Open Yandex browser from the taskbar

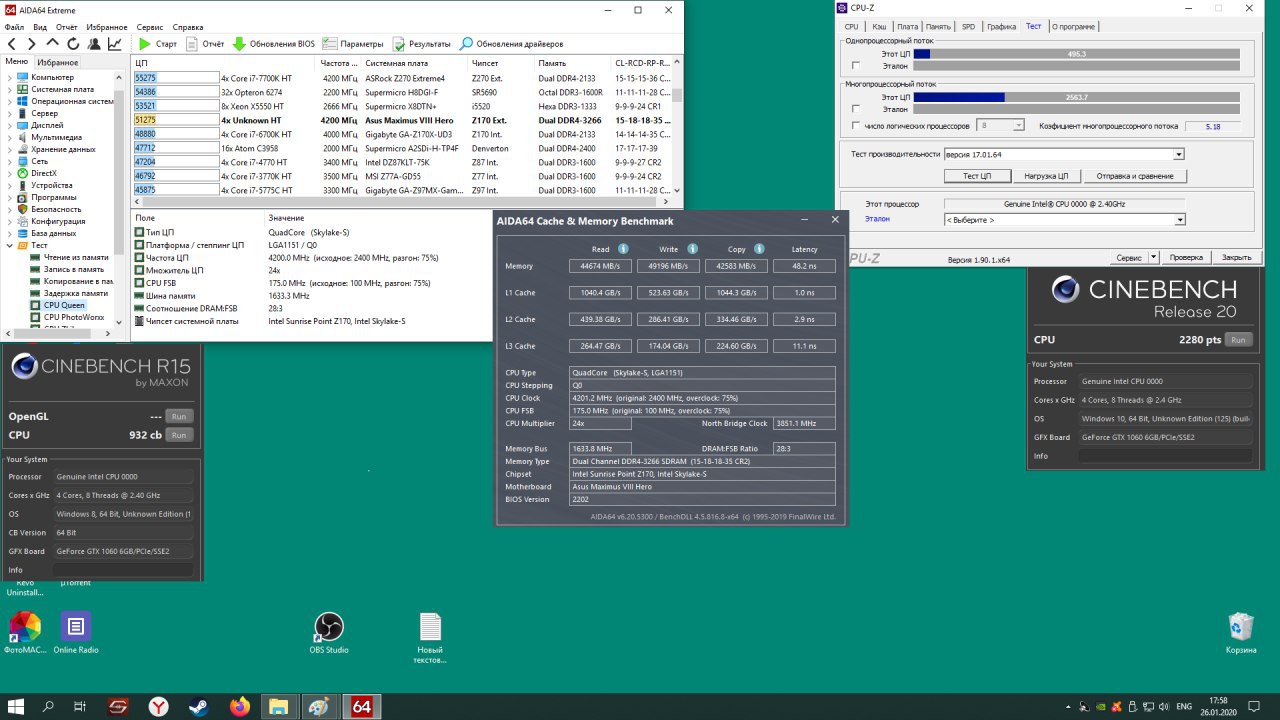(x=158, y=706)
